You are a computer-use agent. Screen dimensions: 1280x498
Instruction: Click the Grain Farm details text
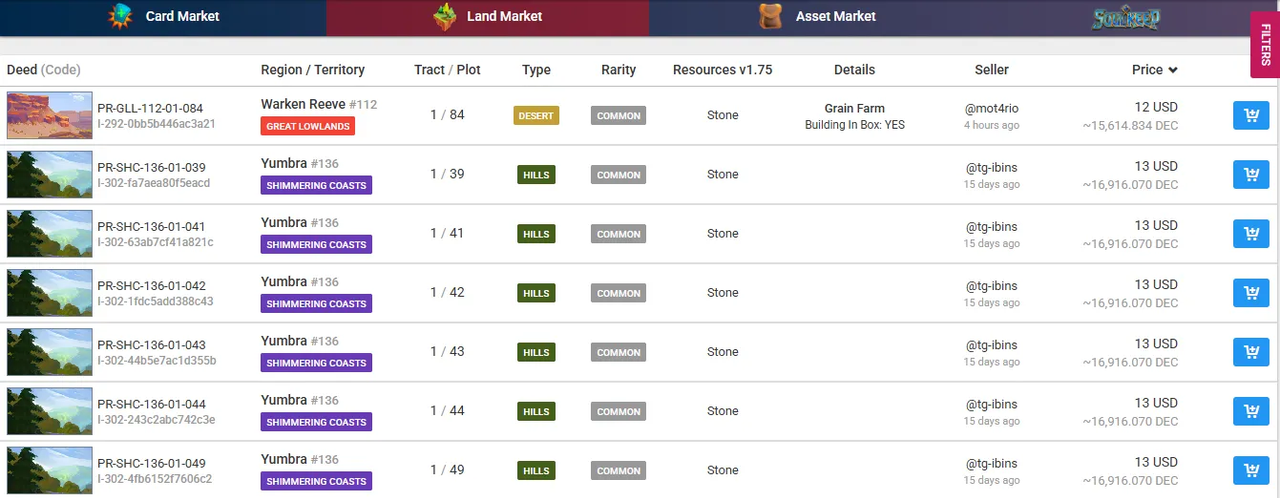[854, 108]
